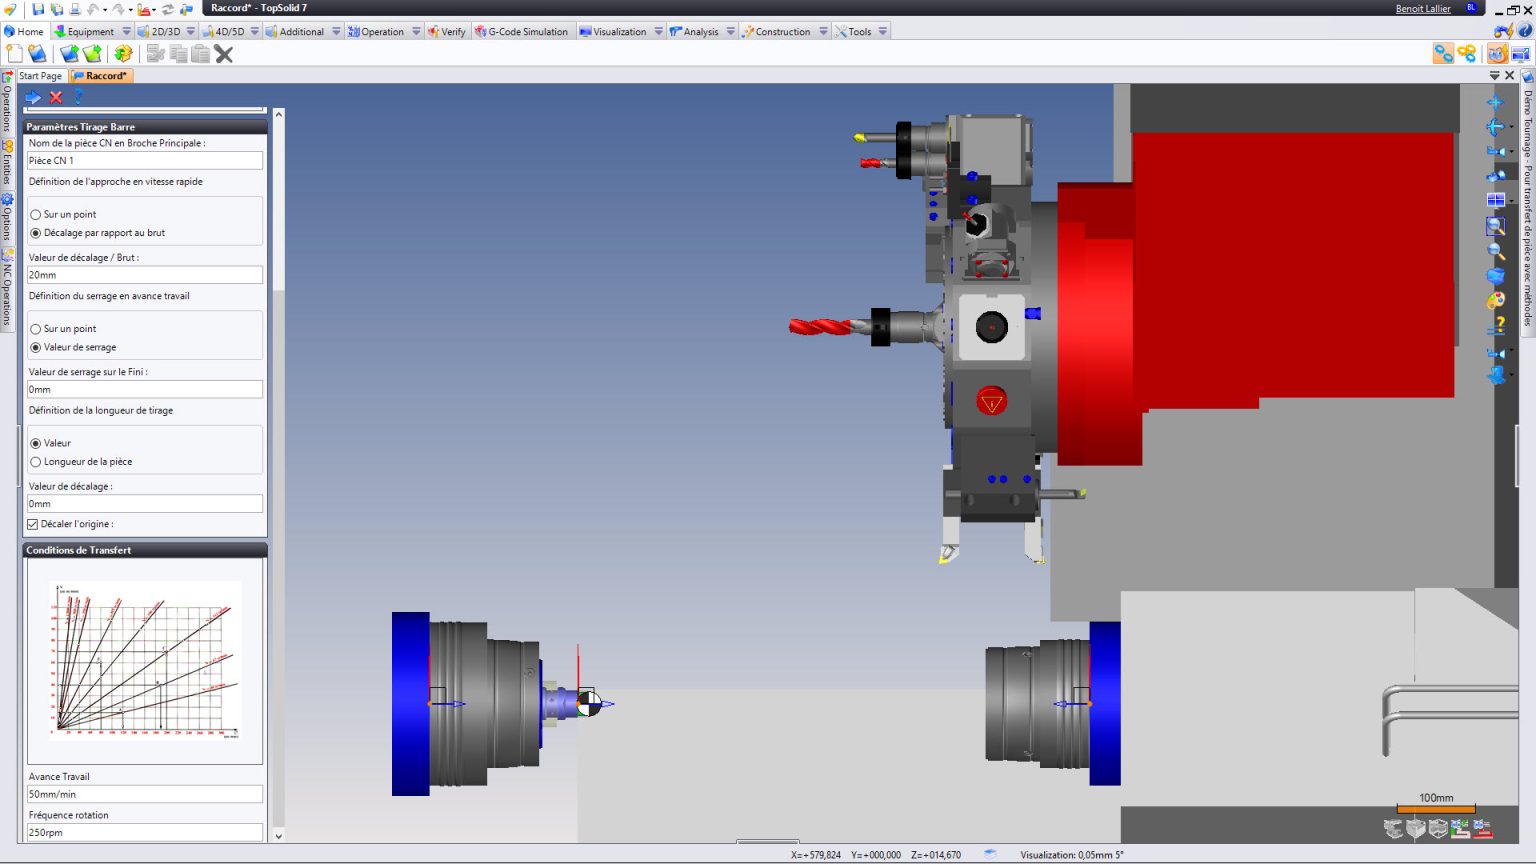Screen dimensions: 1536x864
Task: Select the green validate arrow in Raccord panel
Action: coord(33,97)
